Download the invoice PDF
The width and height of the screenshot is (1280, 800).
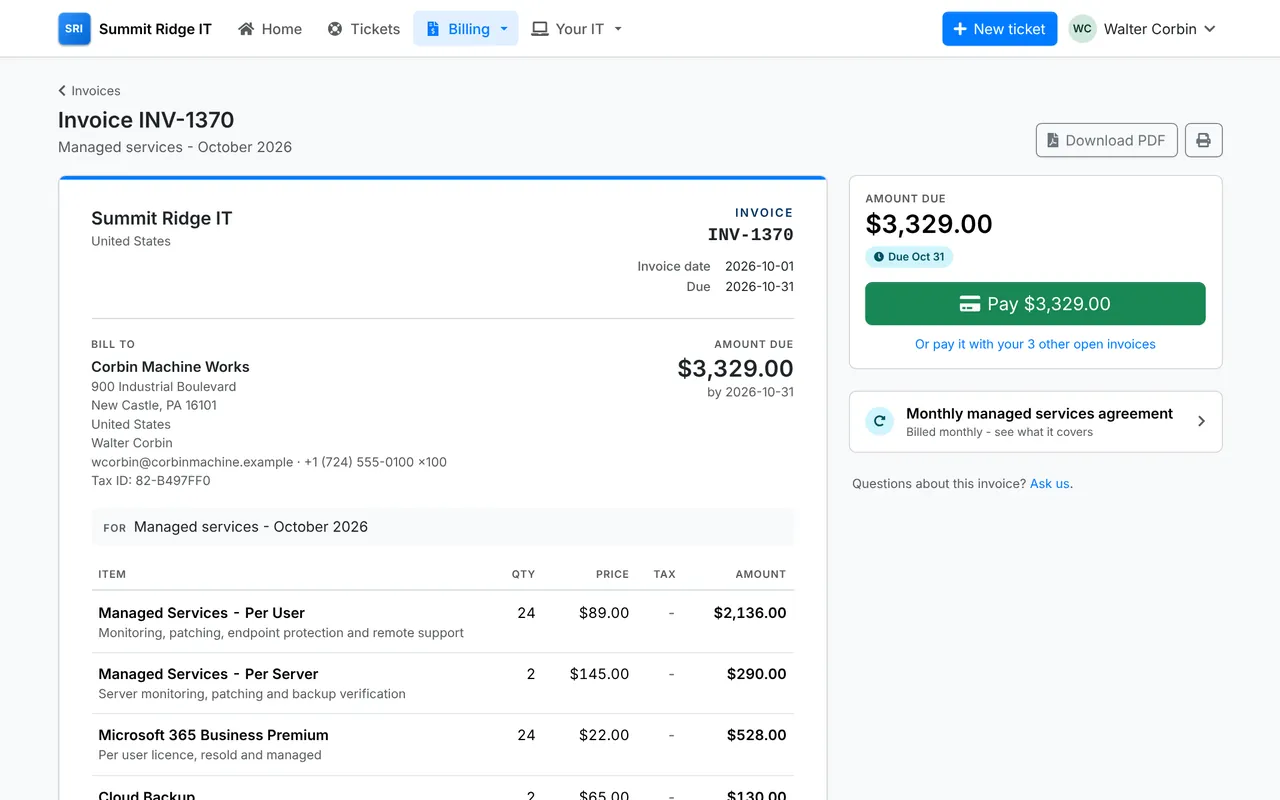1106,140
